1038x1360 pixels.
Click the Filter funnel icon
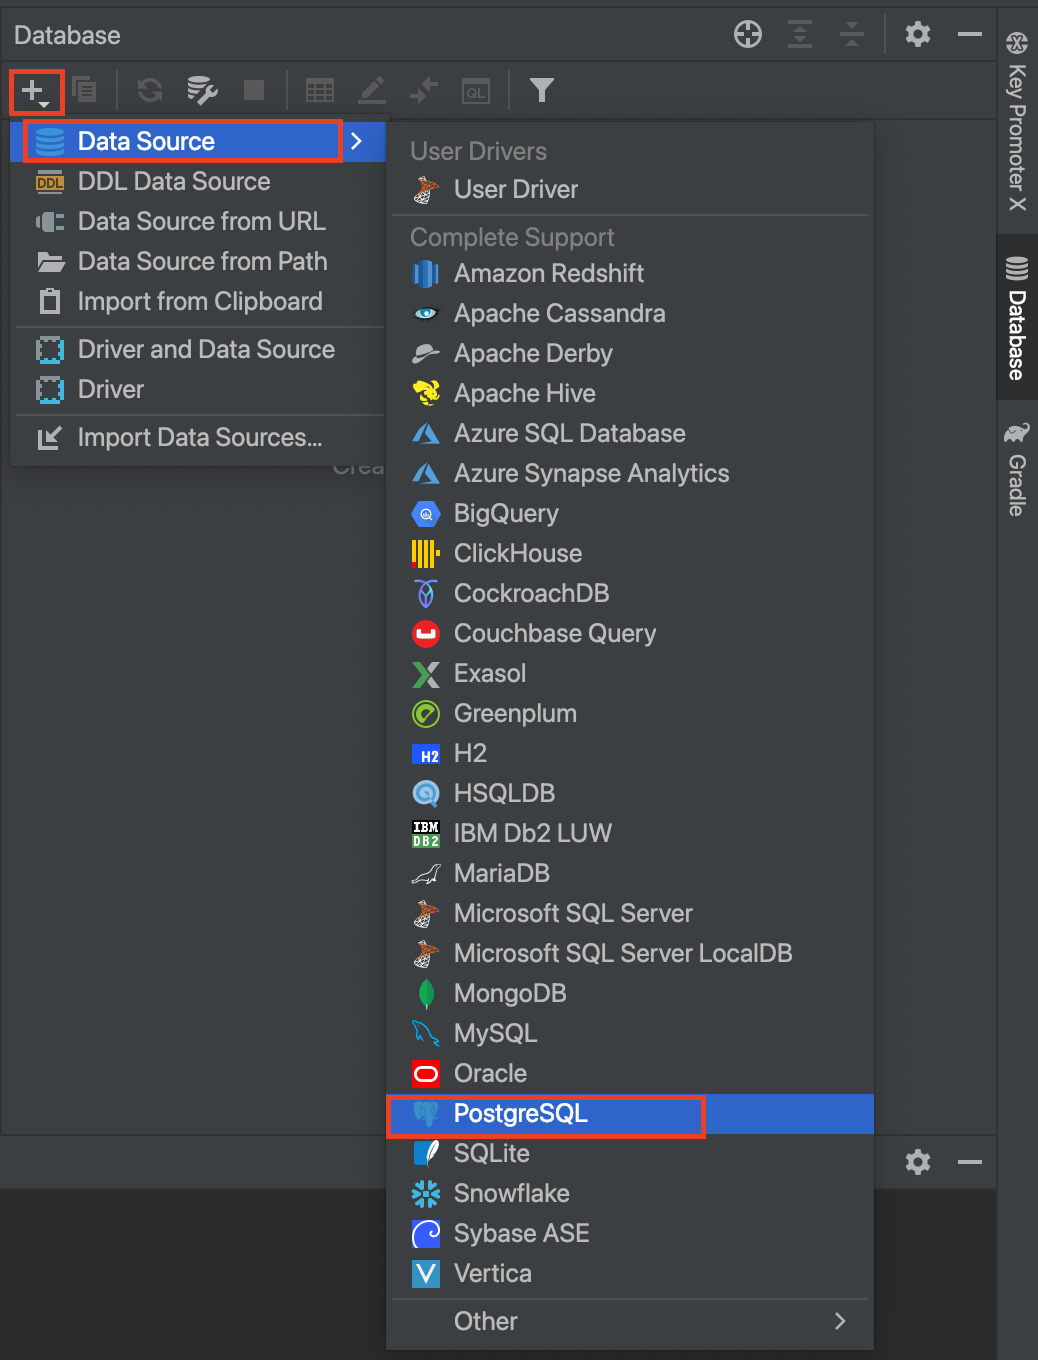click(541, 90)
